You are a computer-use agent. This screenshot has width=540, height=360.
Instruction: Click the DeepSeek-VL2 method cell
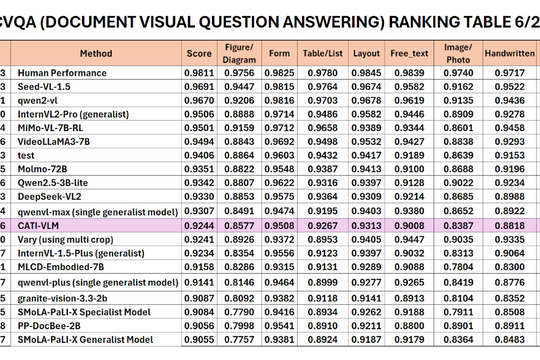tap(96, 196)
